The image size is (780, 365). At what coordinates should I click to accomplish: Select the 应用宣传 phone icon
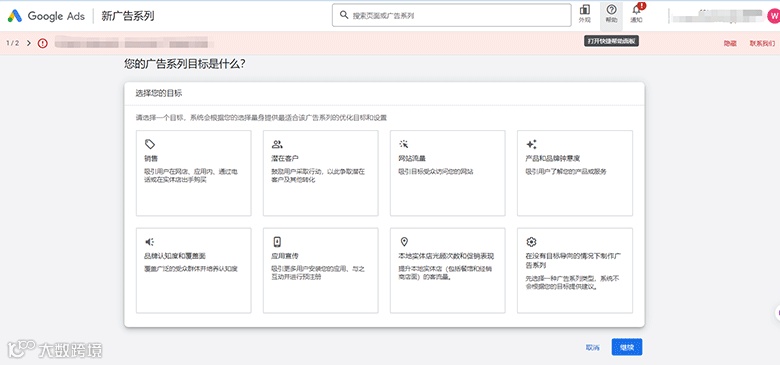(x=277, y=242)
